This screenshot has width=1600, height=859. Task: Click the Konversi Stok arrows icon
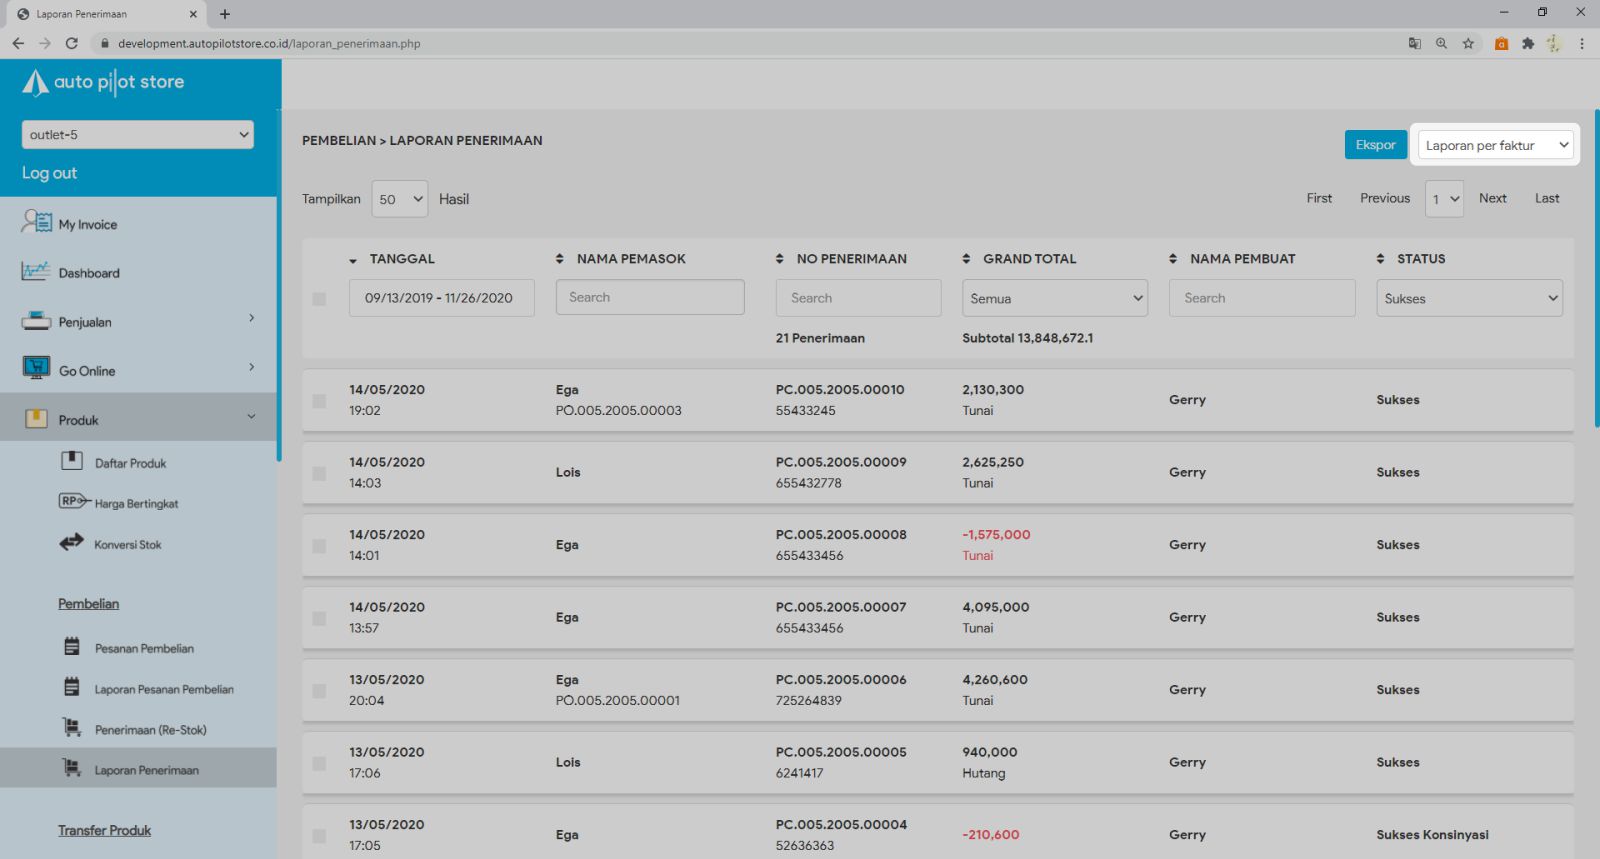coord(71,543)
